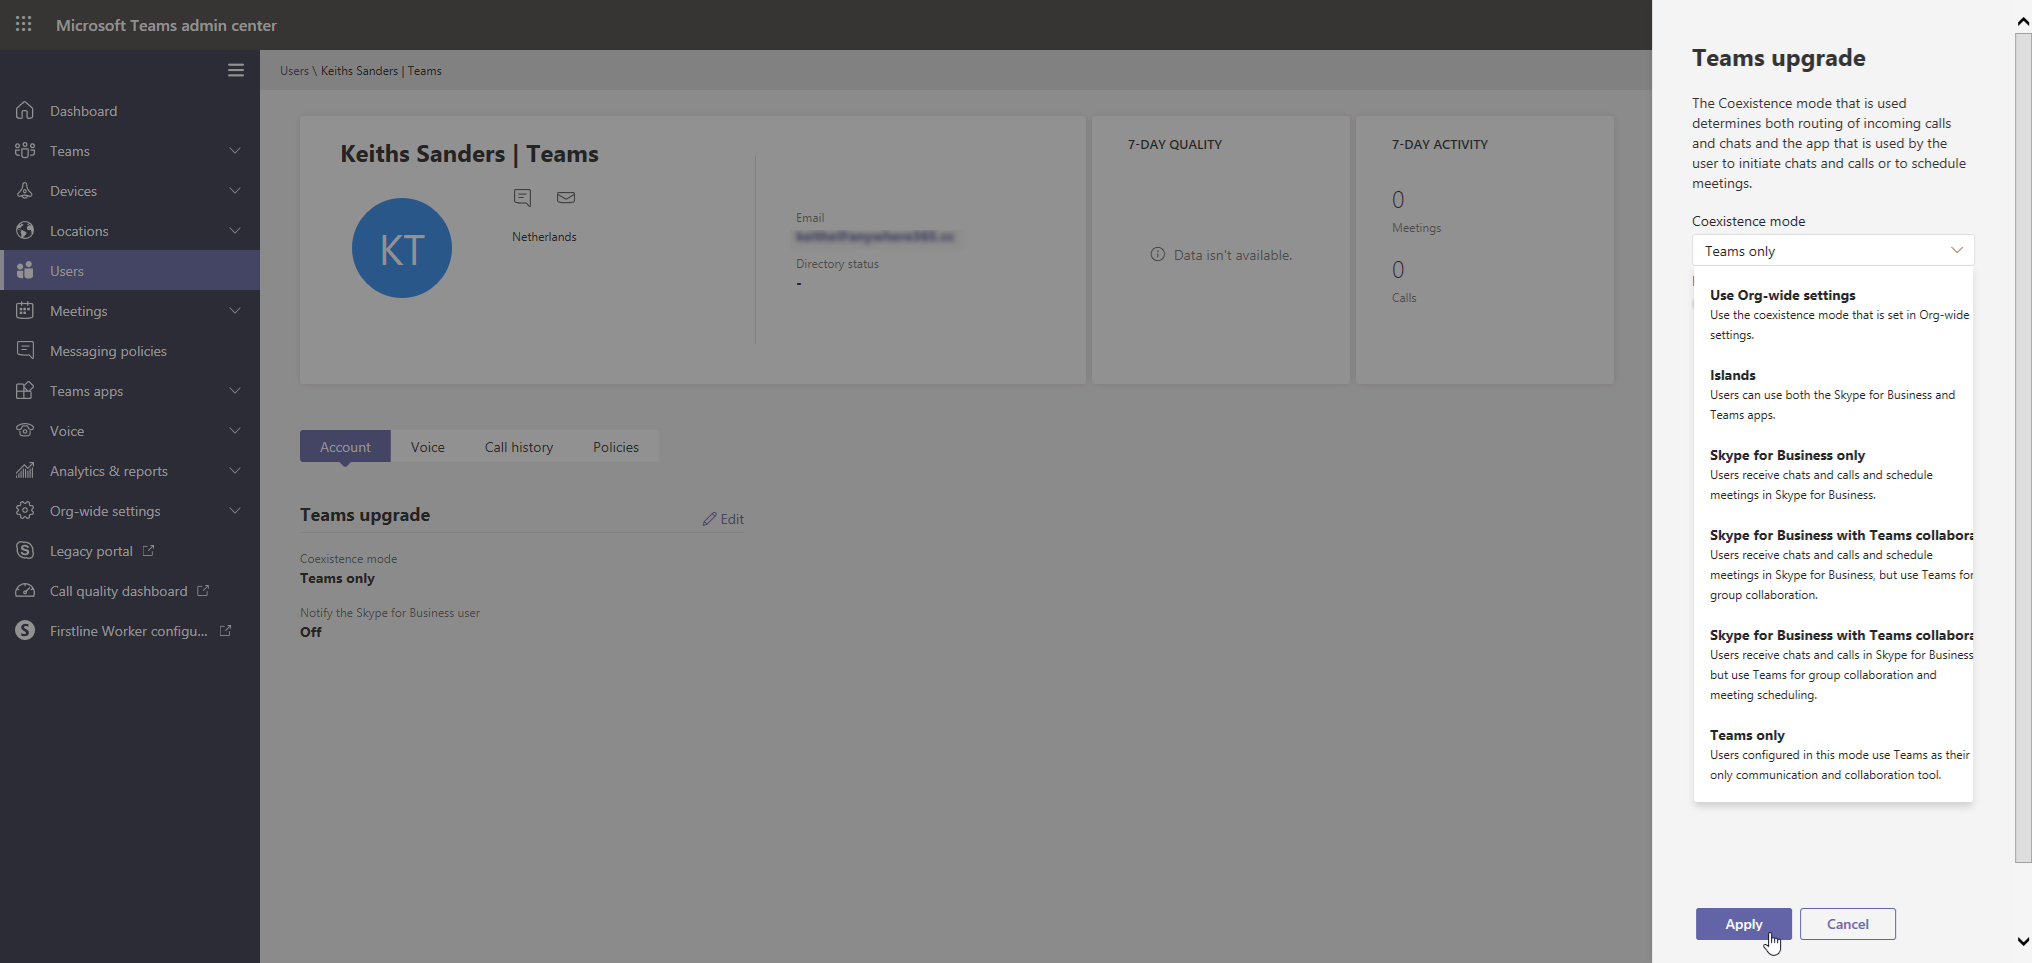Image resolution: width=2032 pixels, height=963 pixels.
Task: Click the Call quality dashboard icon
Action: (25, 590)
